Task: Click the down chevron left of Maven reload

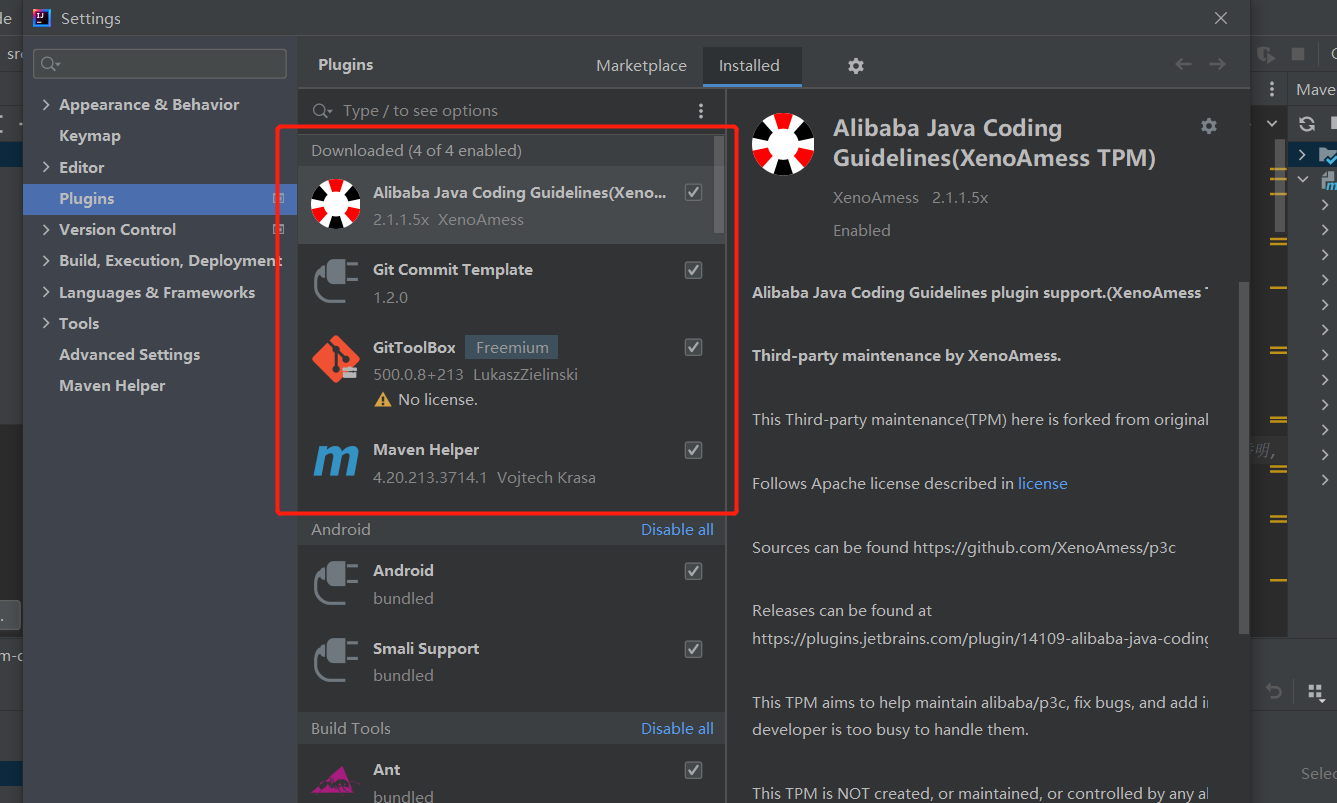Action: [x=1272, y=124]
